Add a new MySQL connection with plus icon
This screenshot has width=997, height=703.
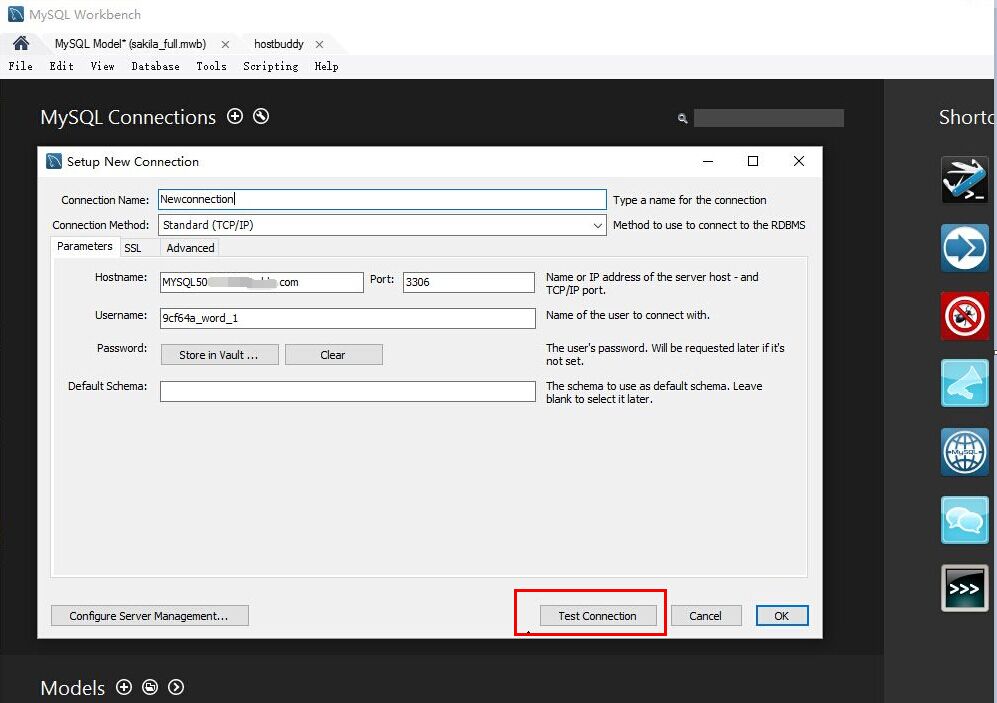coord(235,116)
